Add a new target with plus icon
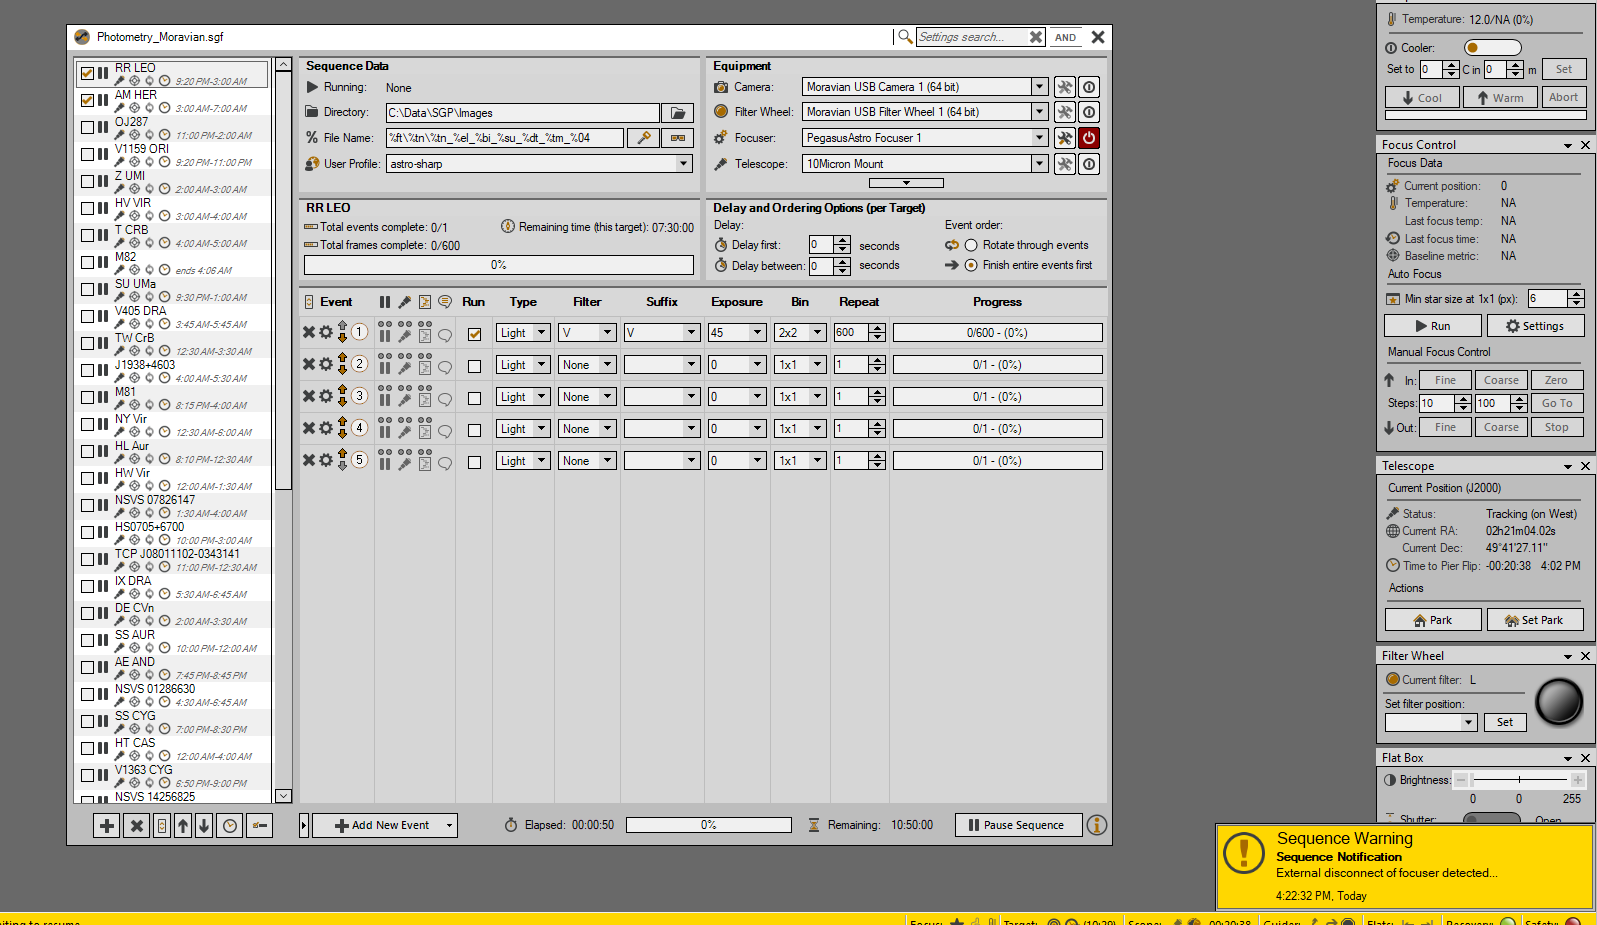This screenshot has height=925, width=1597. click(106, 826)
